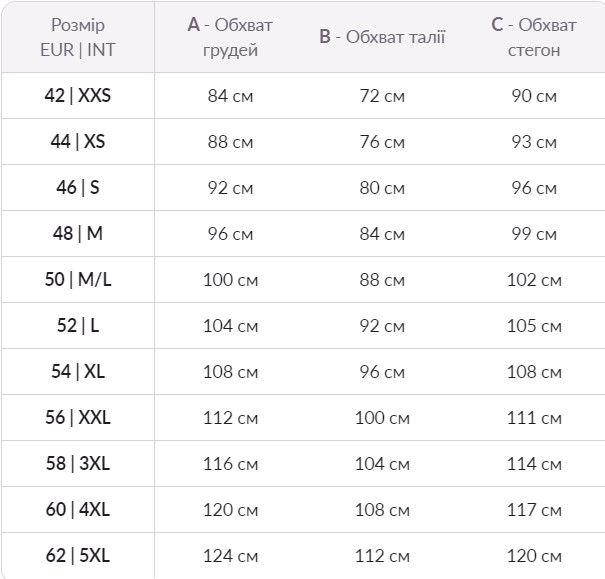The height and width of the screenshot is (579, 605).
Task: Select the 'A - Обхват грудей' header
Action: click(x=230, y=37)
